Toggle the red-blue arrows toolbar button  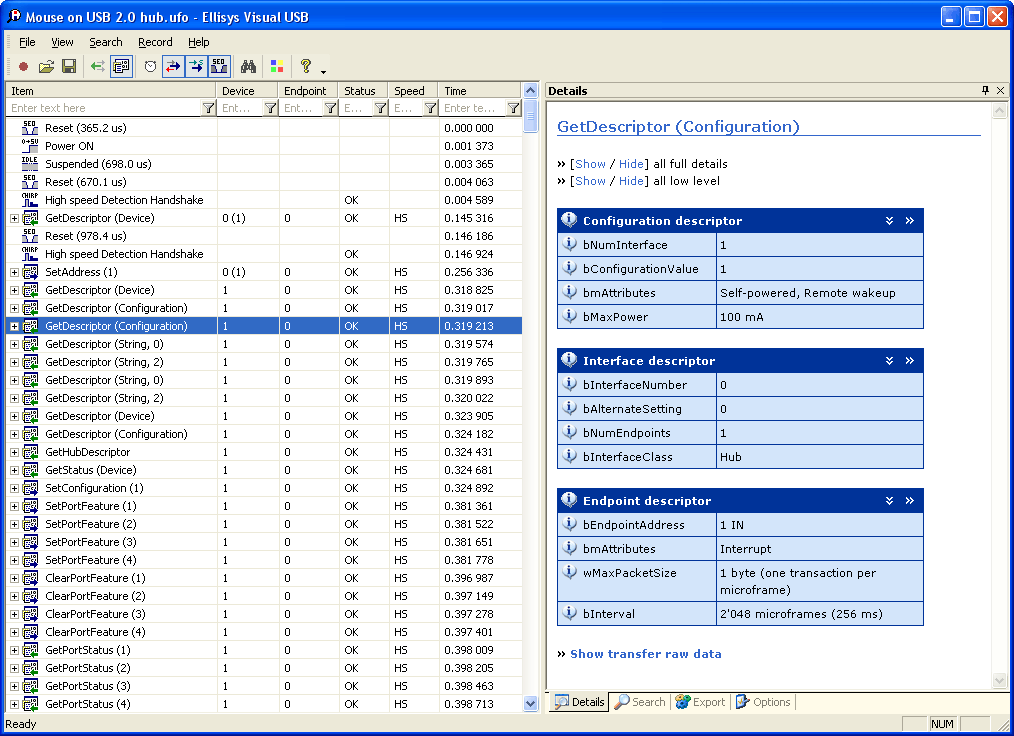(x=173, y=66)
